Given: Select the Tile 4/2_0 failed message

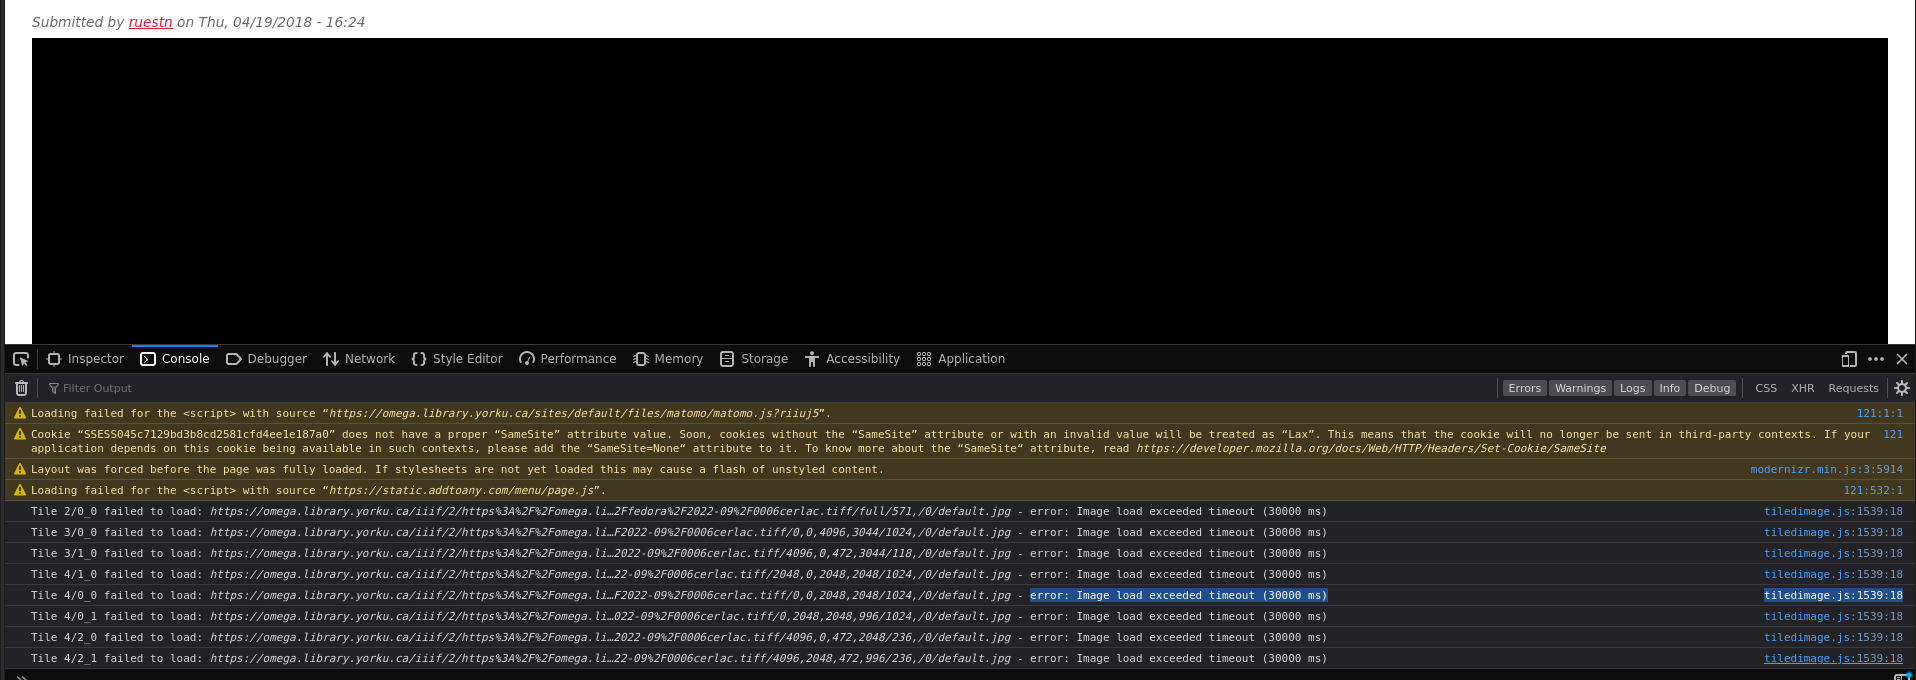Looking at the screenshot, I should 679,637.
